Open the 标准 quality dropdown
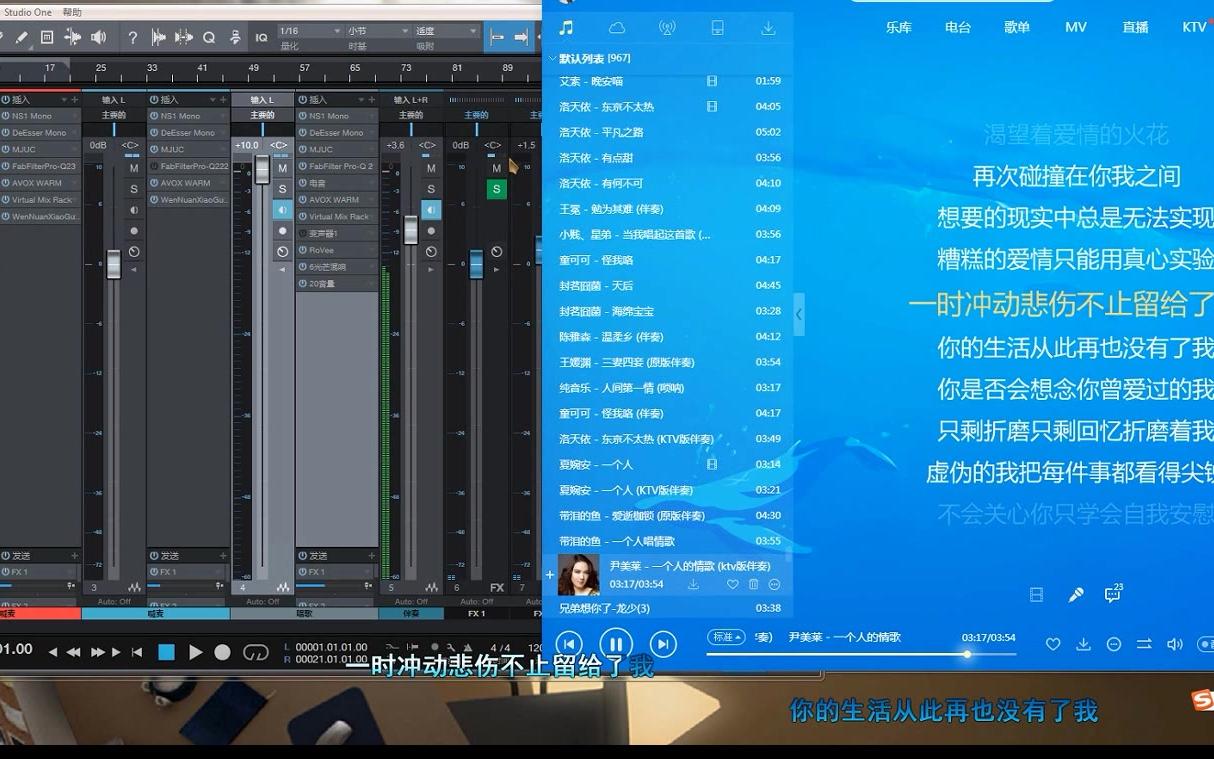 [x=726, y=637]
